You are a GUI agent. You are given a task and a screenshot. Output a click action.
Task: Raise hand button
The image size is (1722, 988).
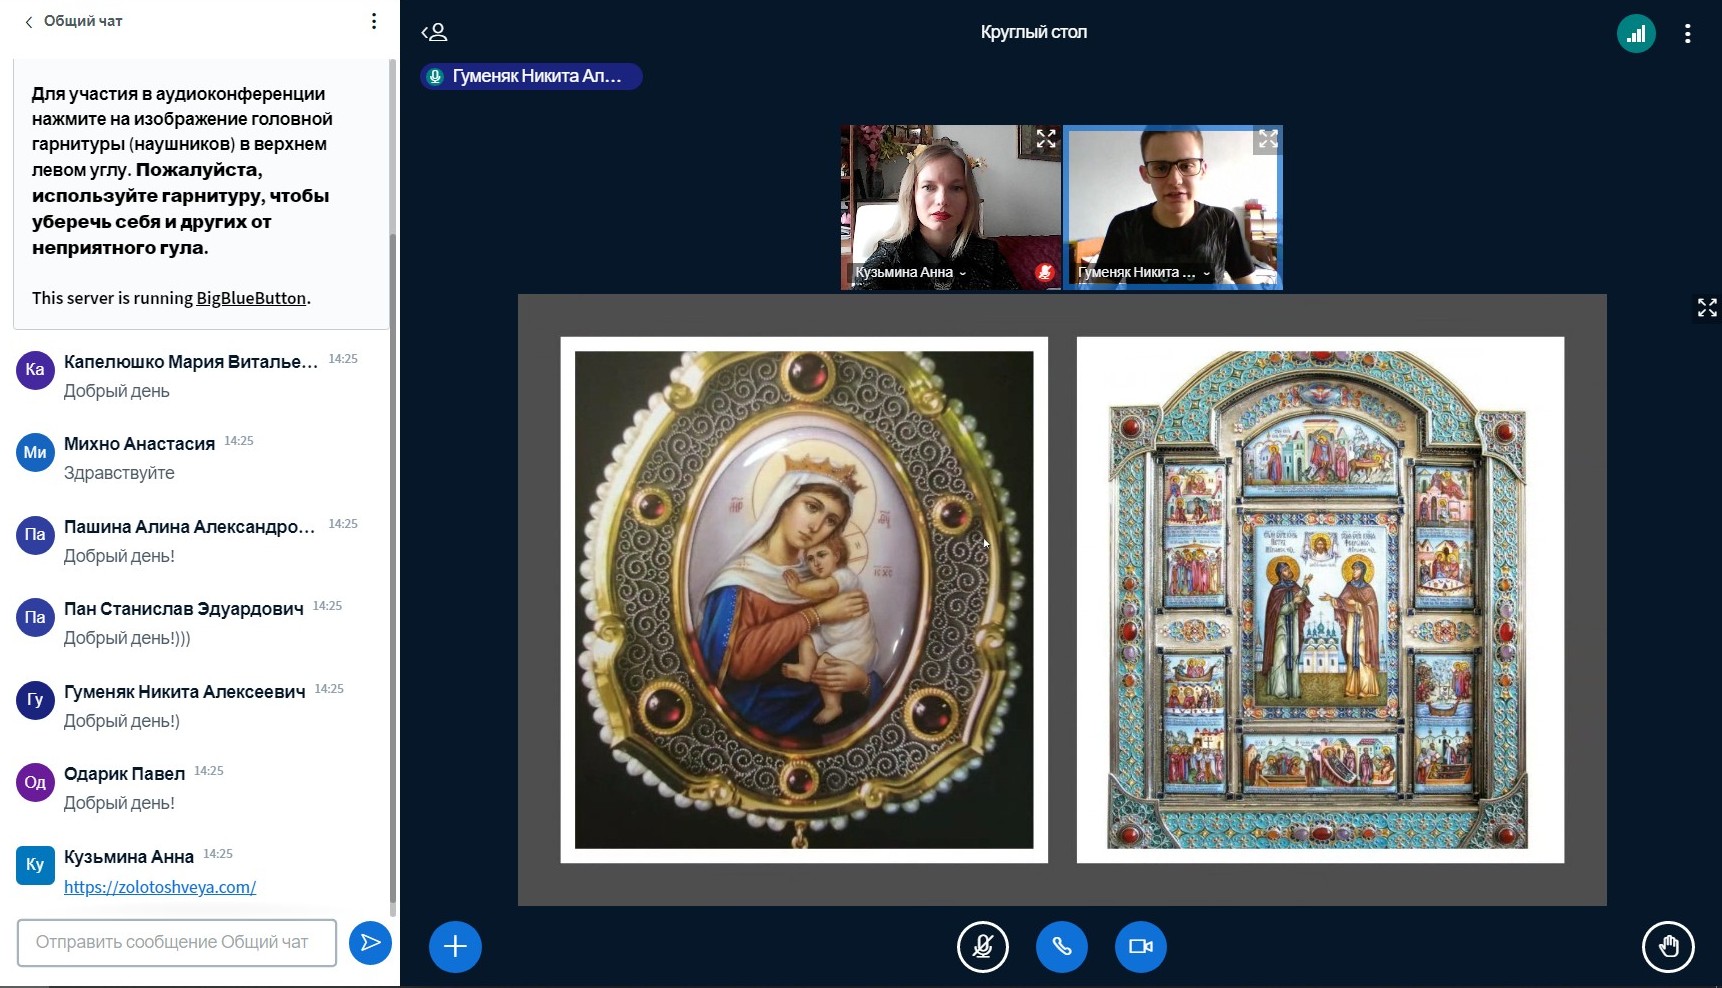tap(1668, 946)
